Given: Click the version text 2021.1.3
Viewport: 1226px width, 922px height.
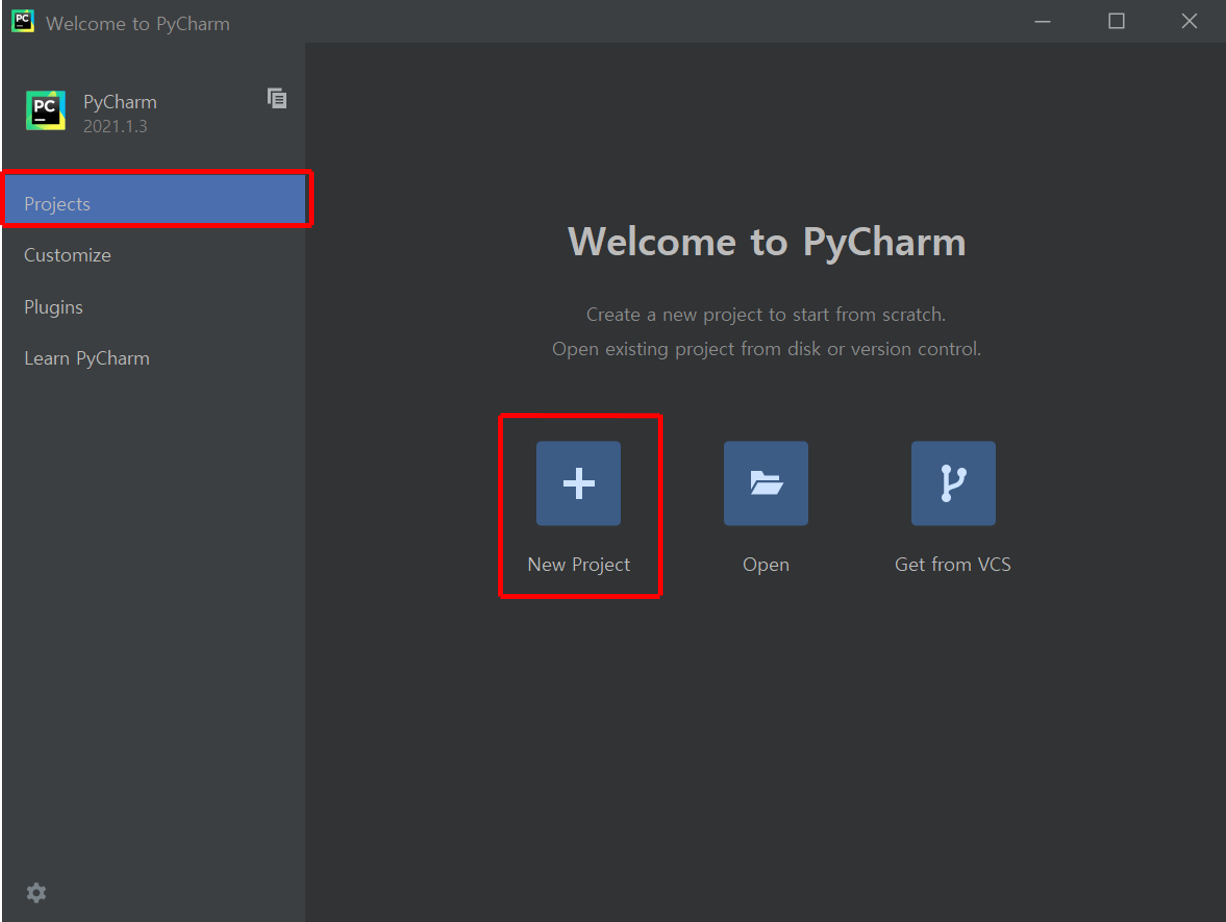Looking at the screenshot, I should coord(115,127).
